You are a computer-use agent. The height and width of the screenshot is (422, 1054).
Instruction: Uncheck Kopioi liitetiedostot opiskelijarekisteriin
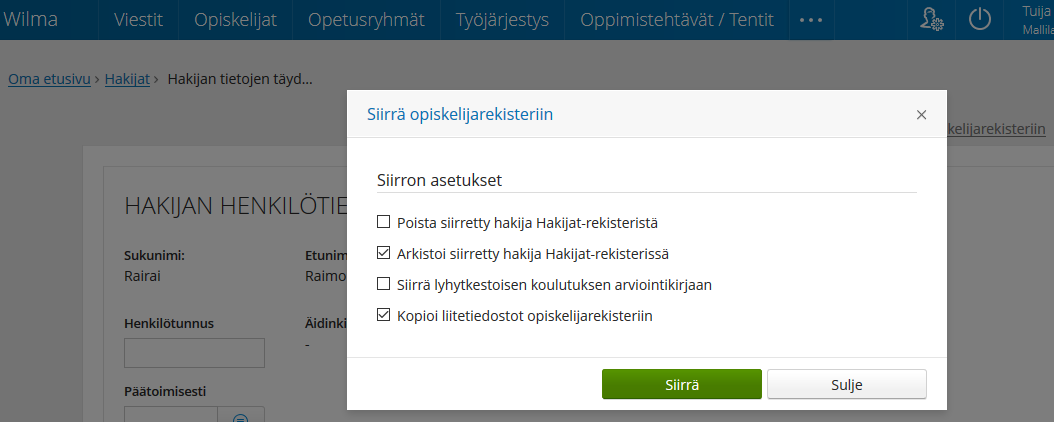point(383,314)
